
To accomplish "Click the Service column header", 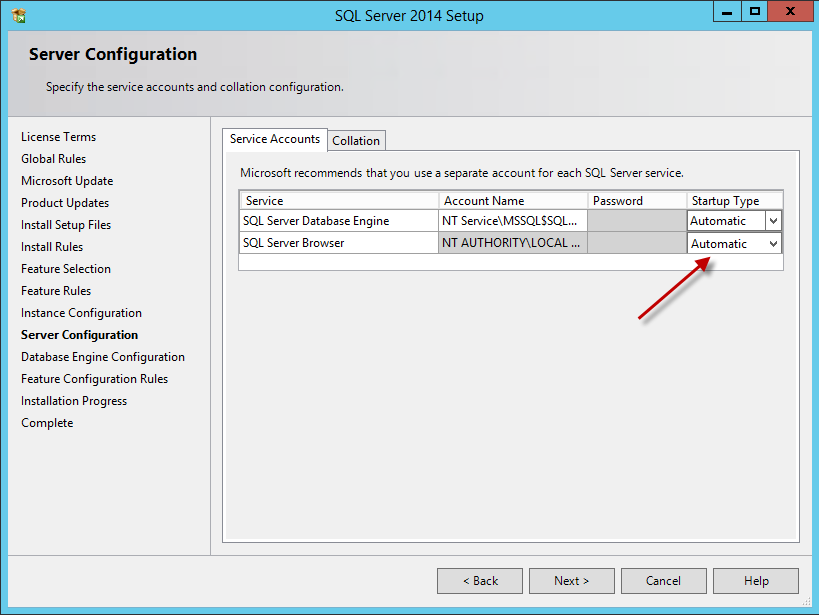I will pyautogui.click(x=338, y=201).
